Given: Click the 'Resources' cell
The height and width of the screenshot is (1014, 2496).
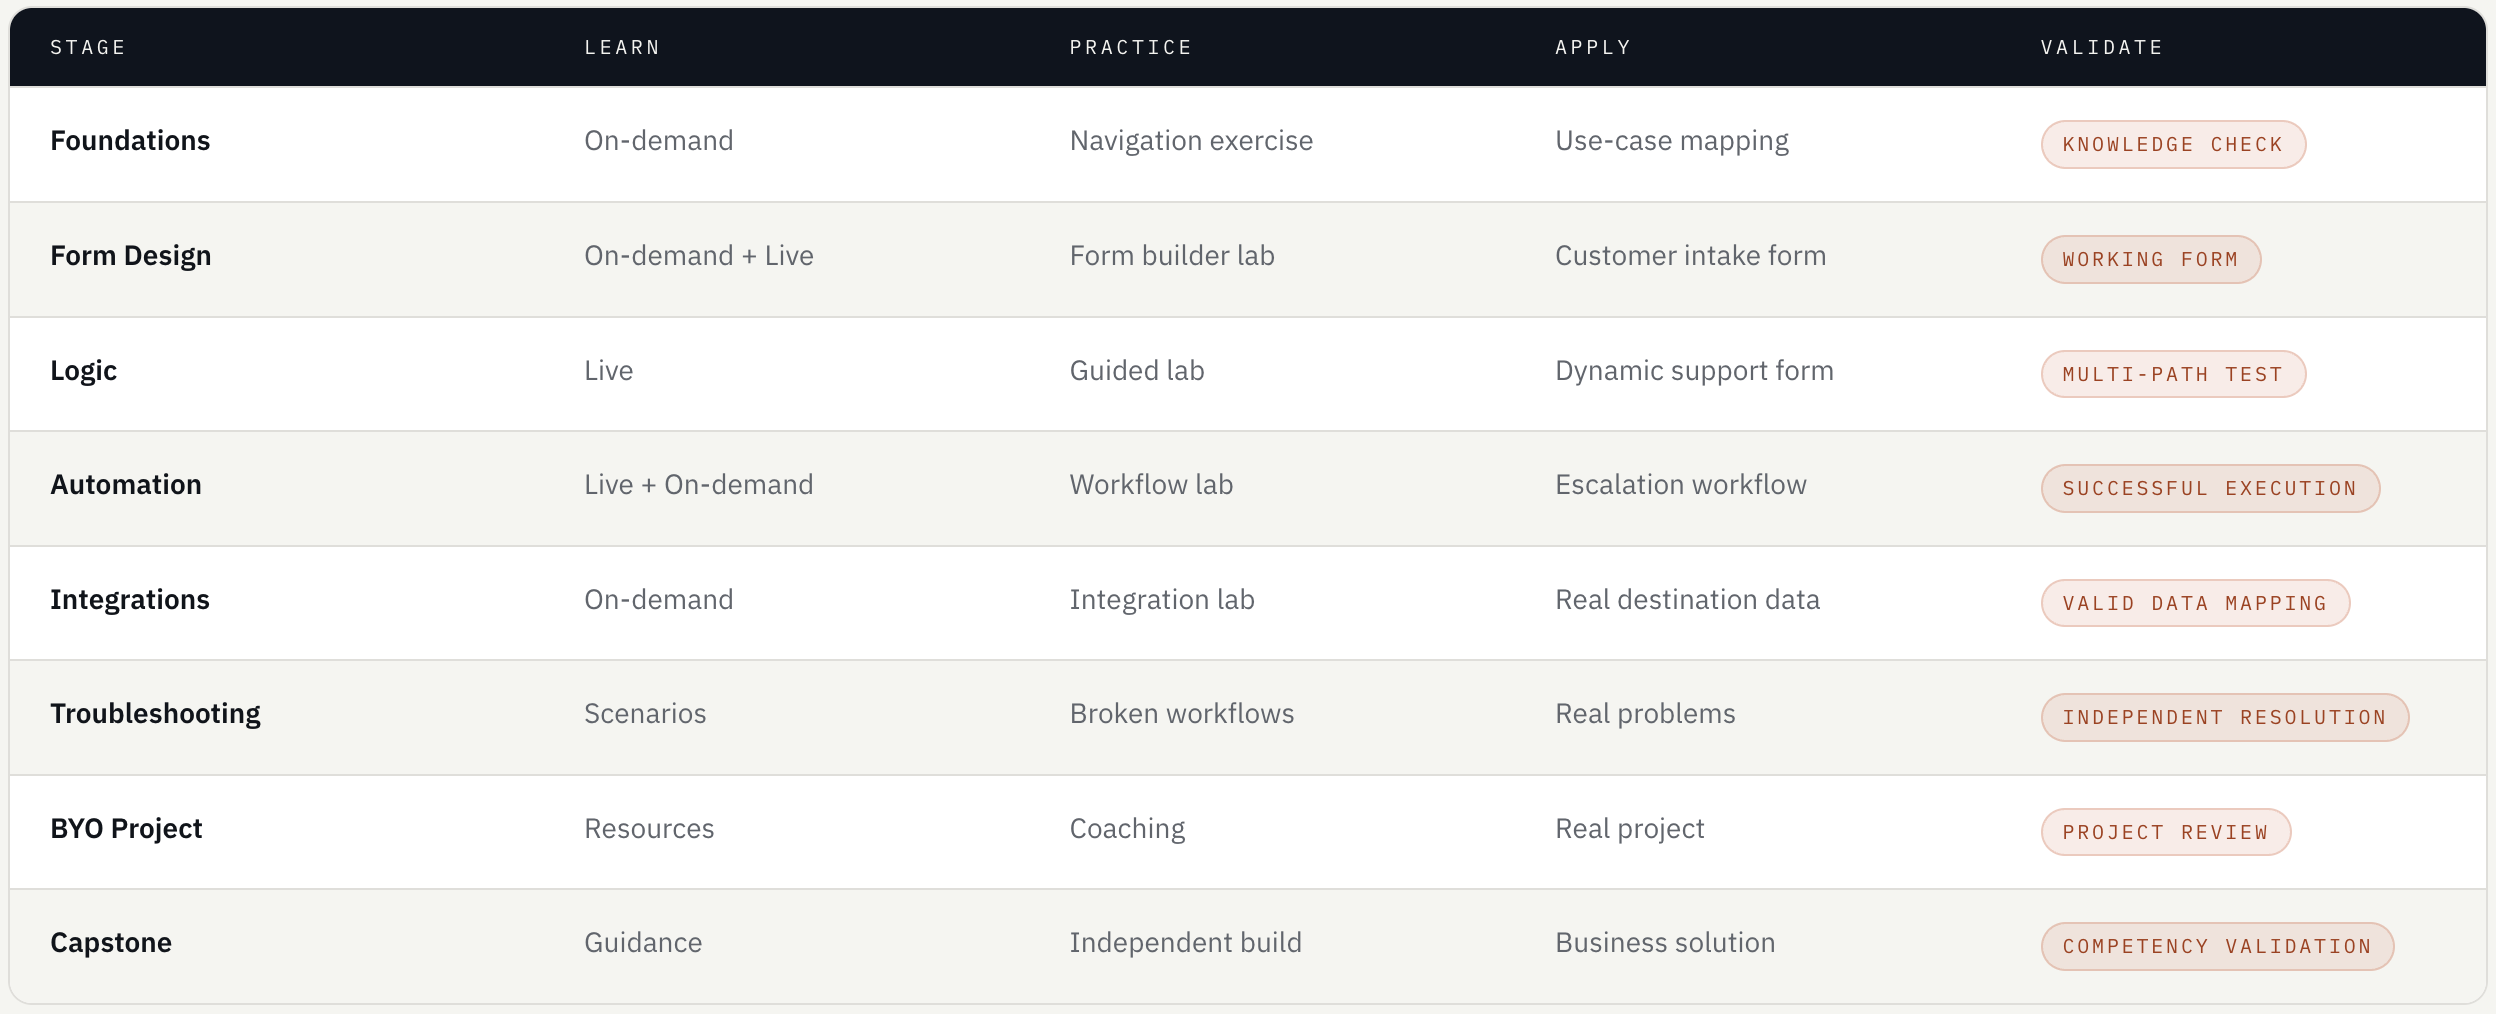Looking at the screenshot, I should click(x=649, y=829).
